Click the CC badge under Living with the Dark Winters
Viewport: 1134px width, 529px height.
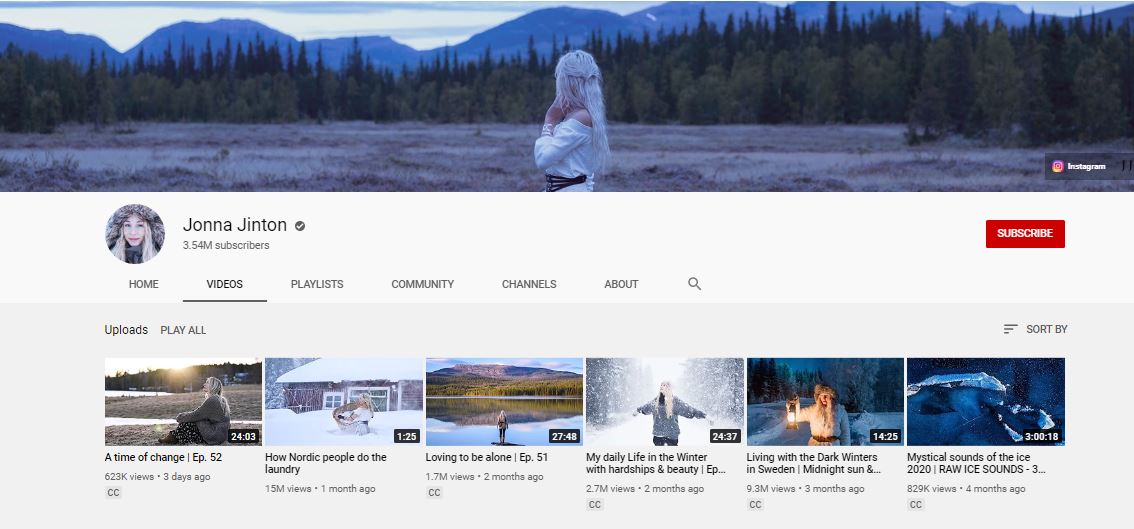click(x=755, y=504)
